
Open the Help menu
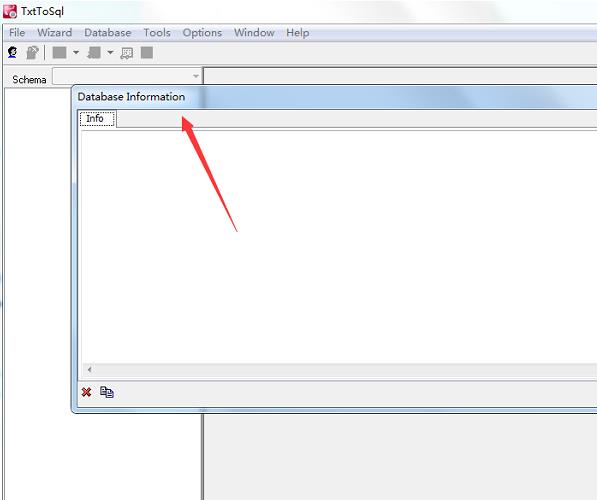point(298,33)
